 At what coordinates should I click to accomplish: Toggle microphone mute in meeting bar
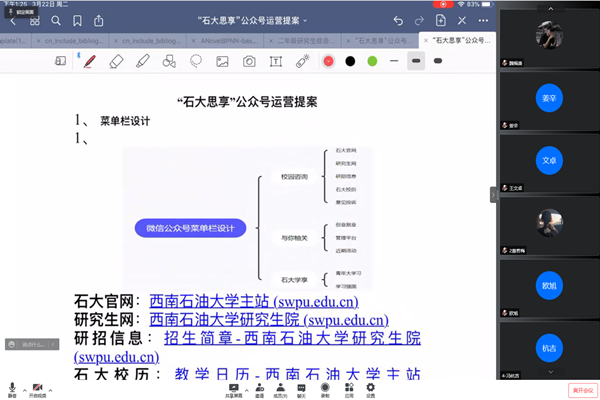click(x=12, y=388)
